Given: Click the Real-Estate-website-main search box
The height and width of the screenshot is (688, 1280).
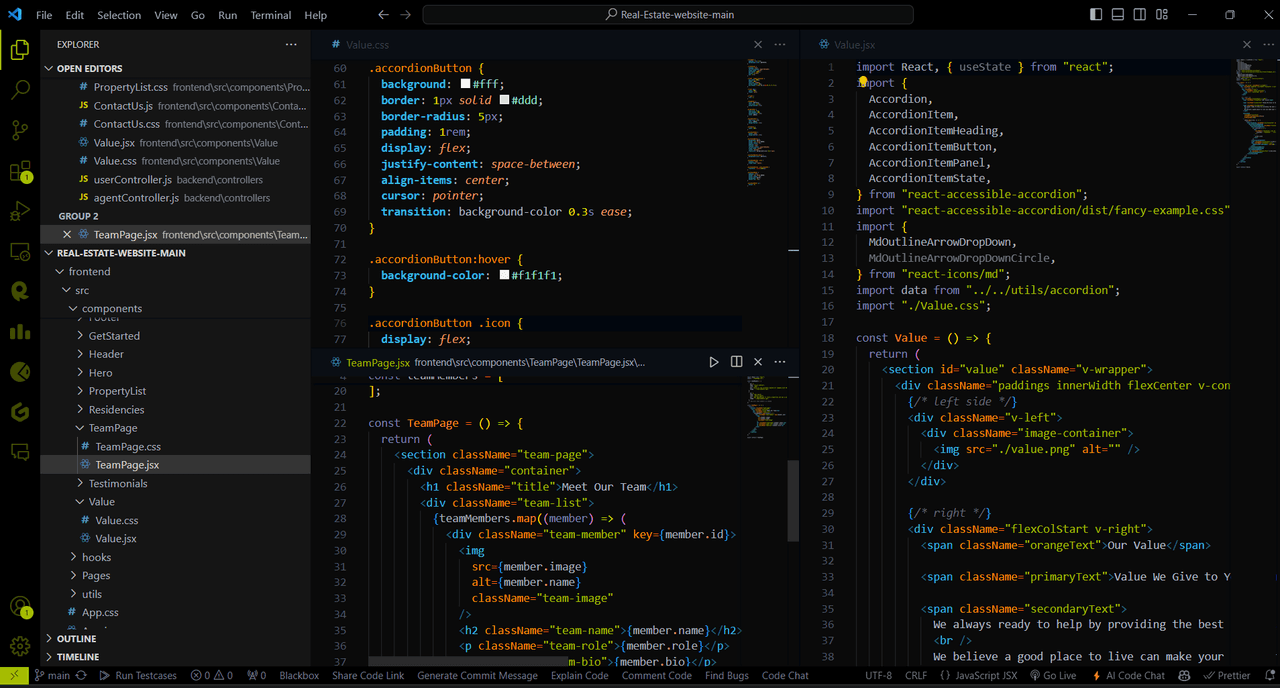Looking at the screenshot, I should pos(668,15).
